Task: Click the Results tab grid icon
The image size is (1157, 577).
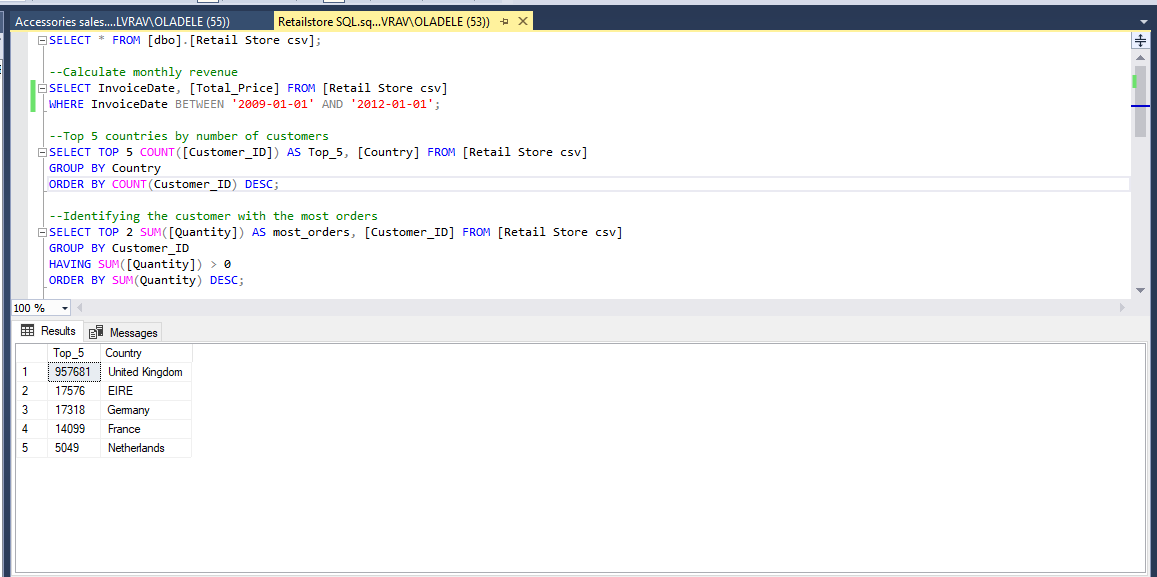Action: coord(28,331)
